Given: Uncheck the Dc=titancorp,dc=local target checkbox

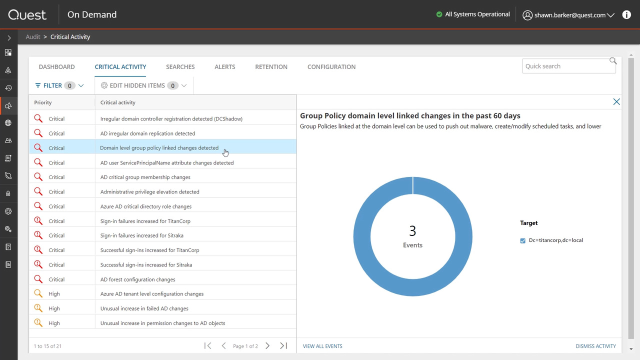Looking at the screenshot, I should [522, 240].
